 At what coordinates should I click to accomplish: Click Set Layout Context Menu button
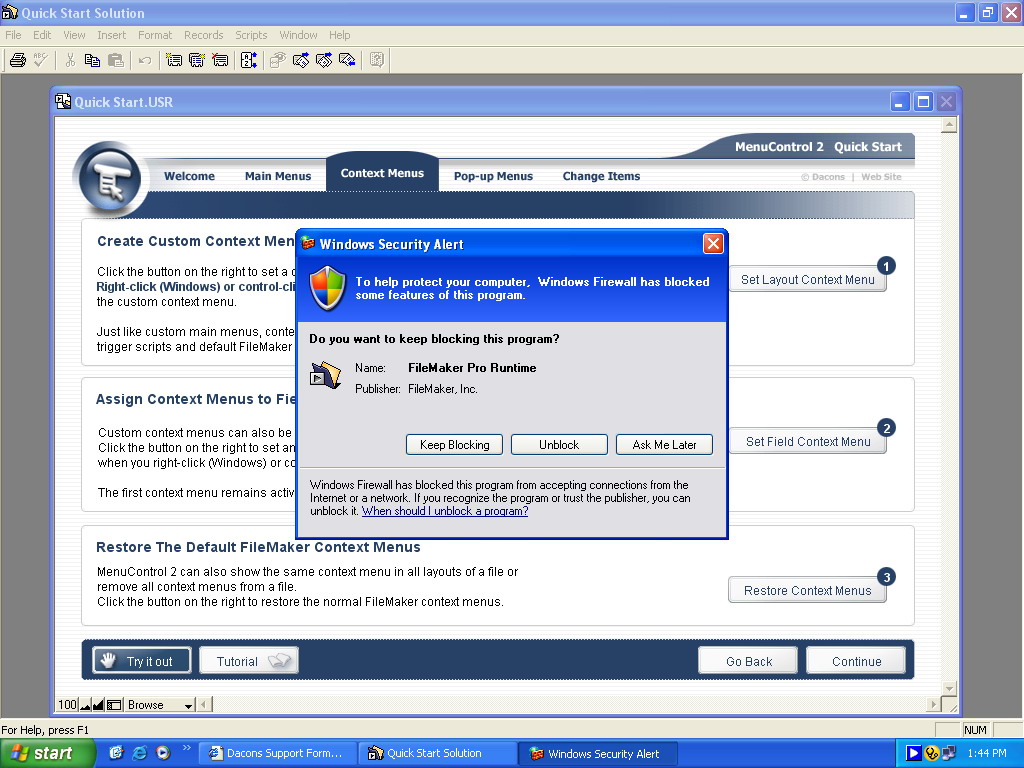807,280
